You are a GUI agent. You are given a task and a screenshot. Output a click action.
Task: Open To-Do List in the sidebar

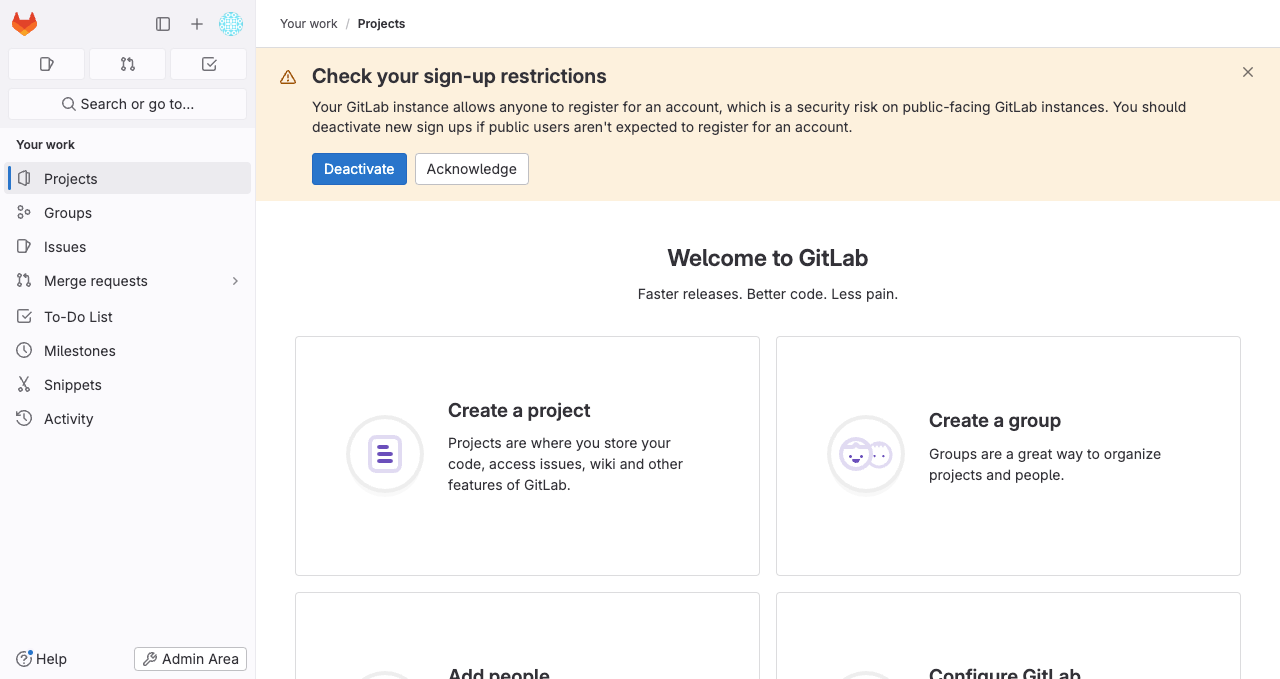[128, 317]
